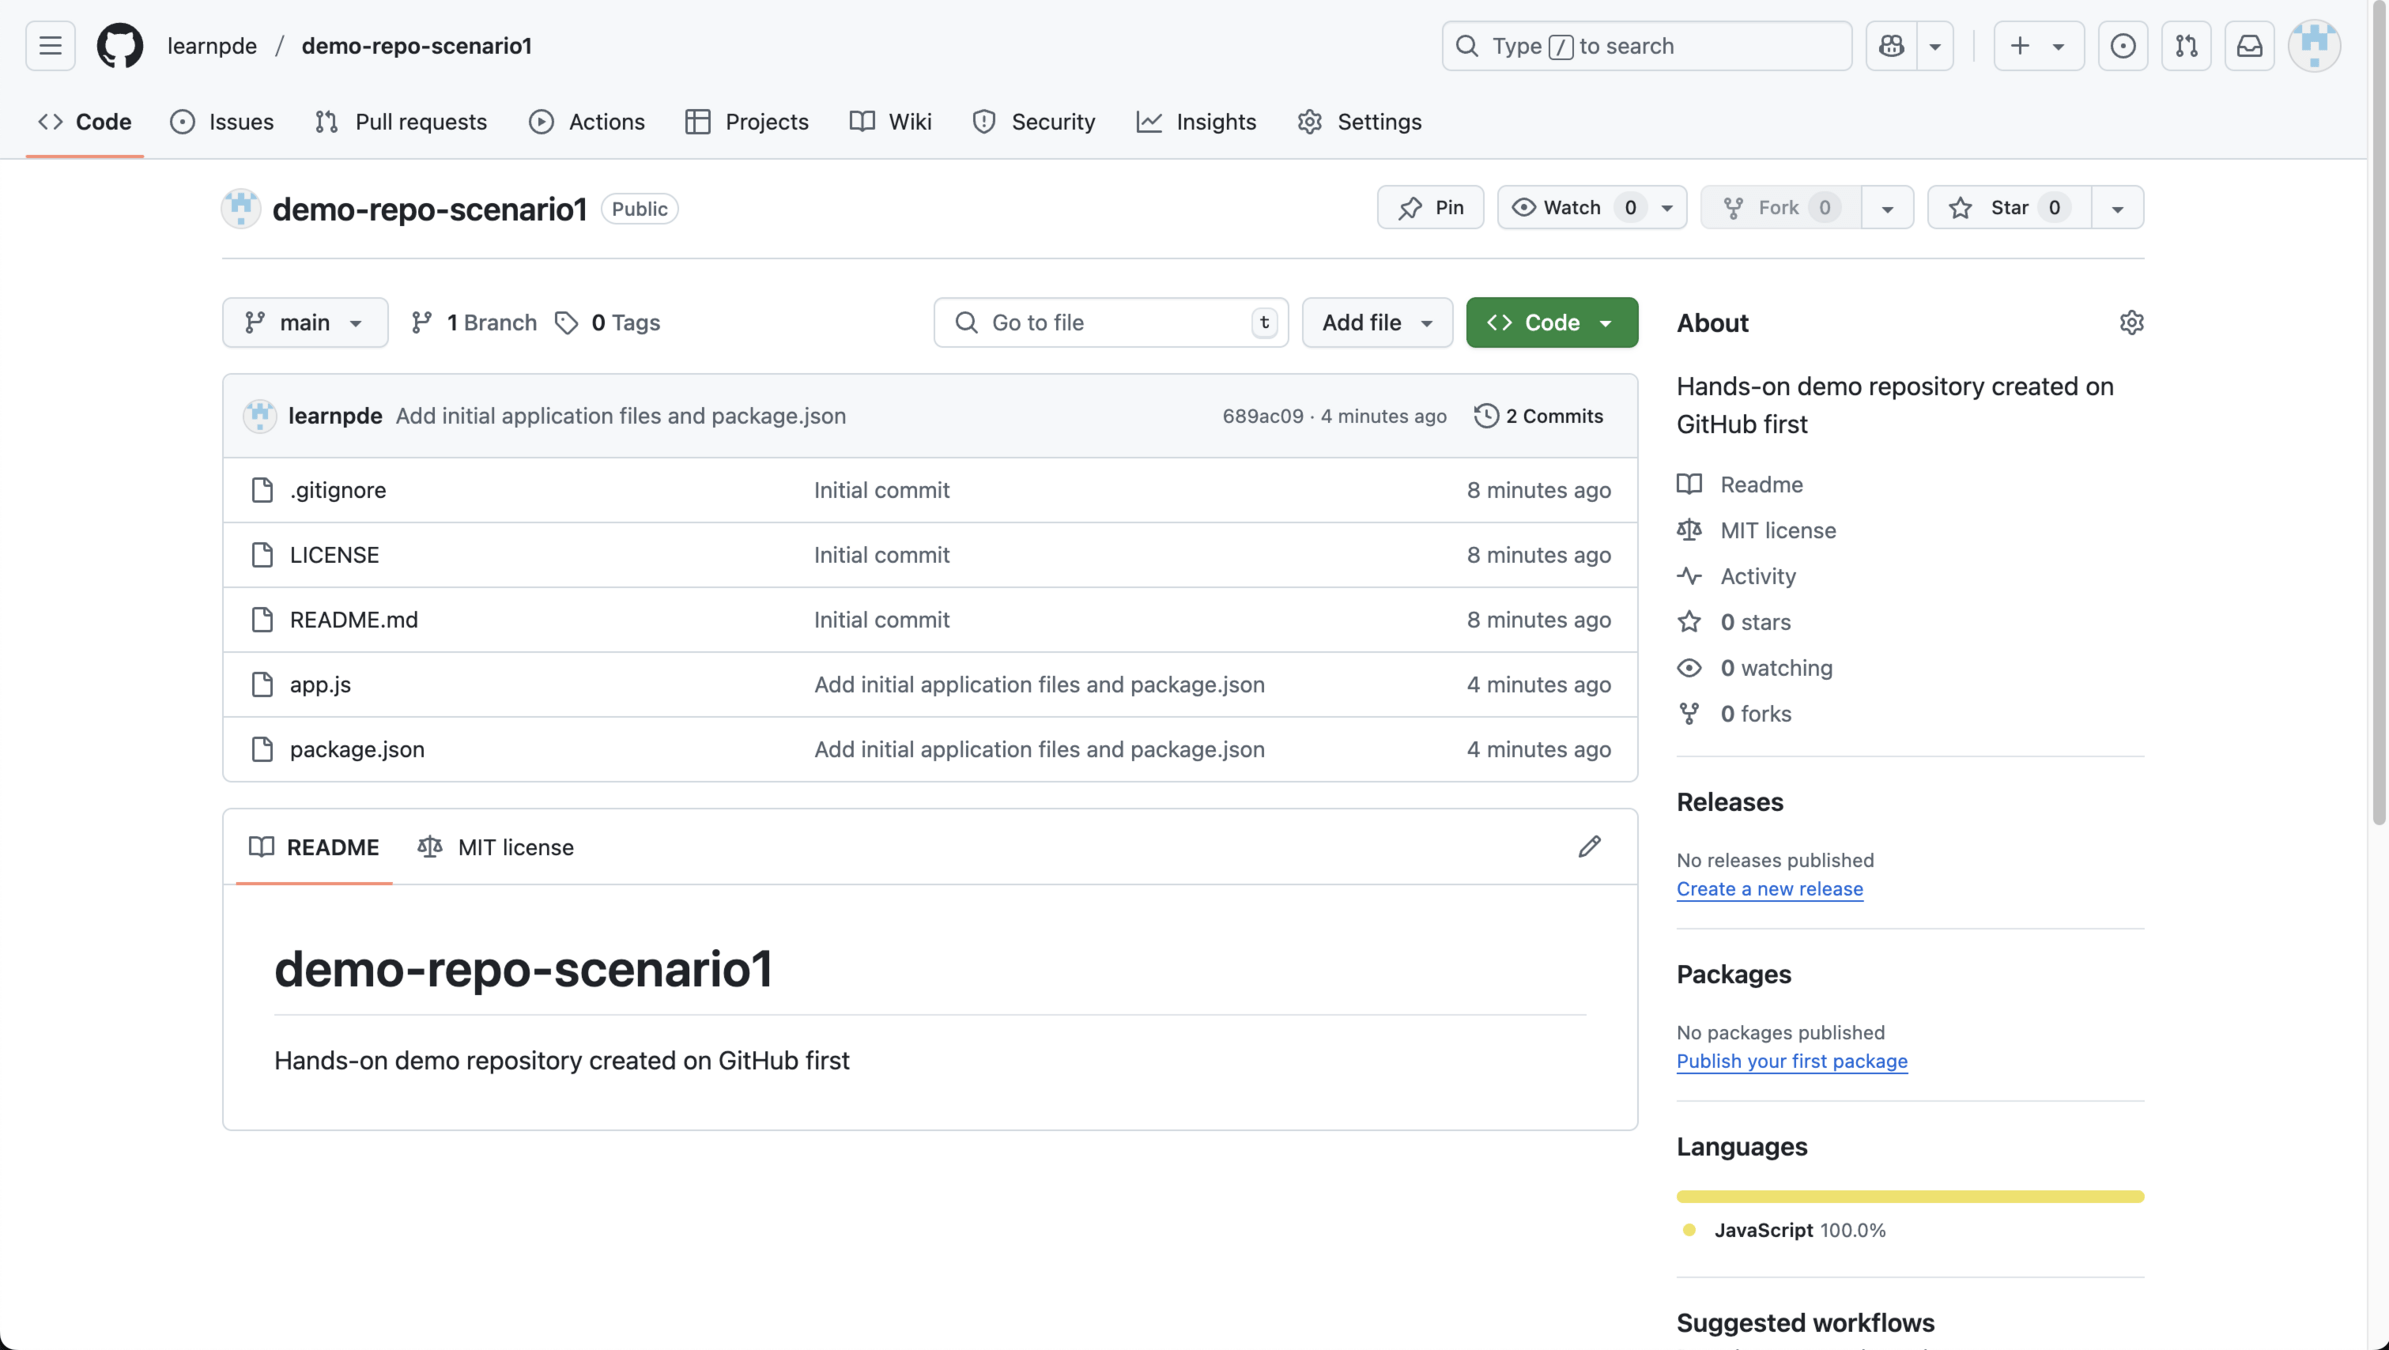The image size is (2389, 1350).
Task: Click Create a new release link
Action: click(1769, 889)
